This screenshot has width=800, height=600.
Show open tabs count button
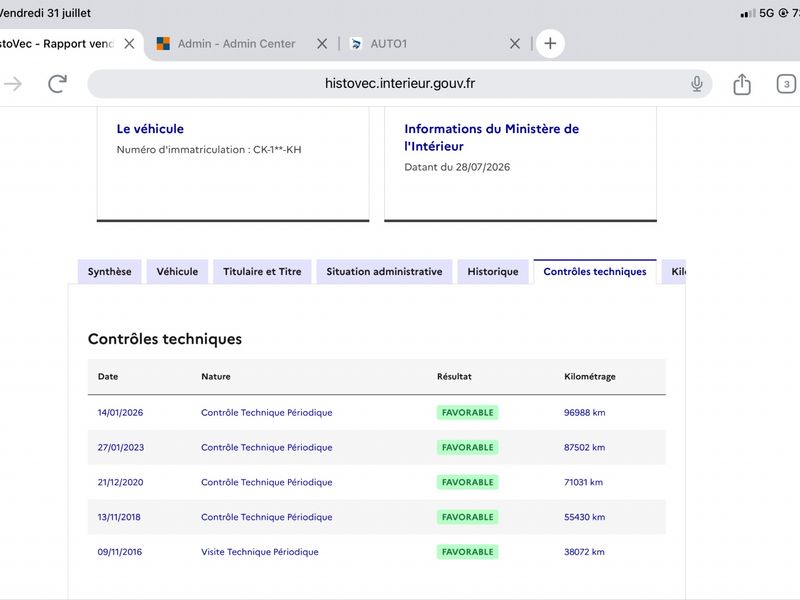coord(786,84)
